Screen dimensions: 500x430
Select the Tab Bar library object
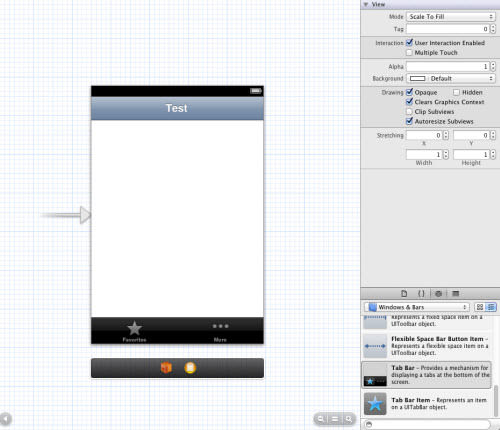click(x=426, y=375)
